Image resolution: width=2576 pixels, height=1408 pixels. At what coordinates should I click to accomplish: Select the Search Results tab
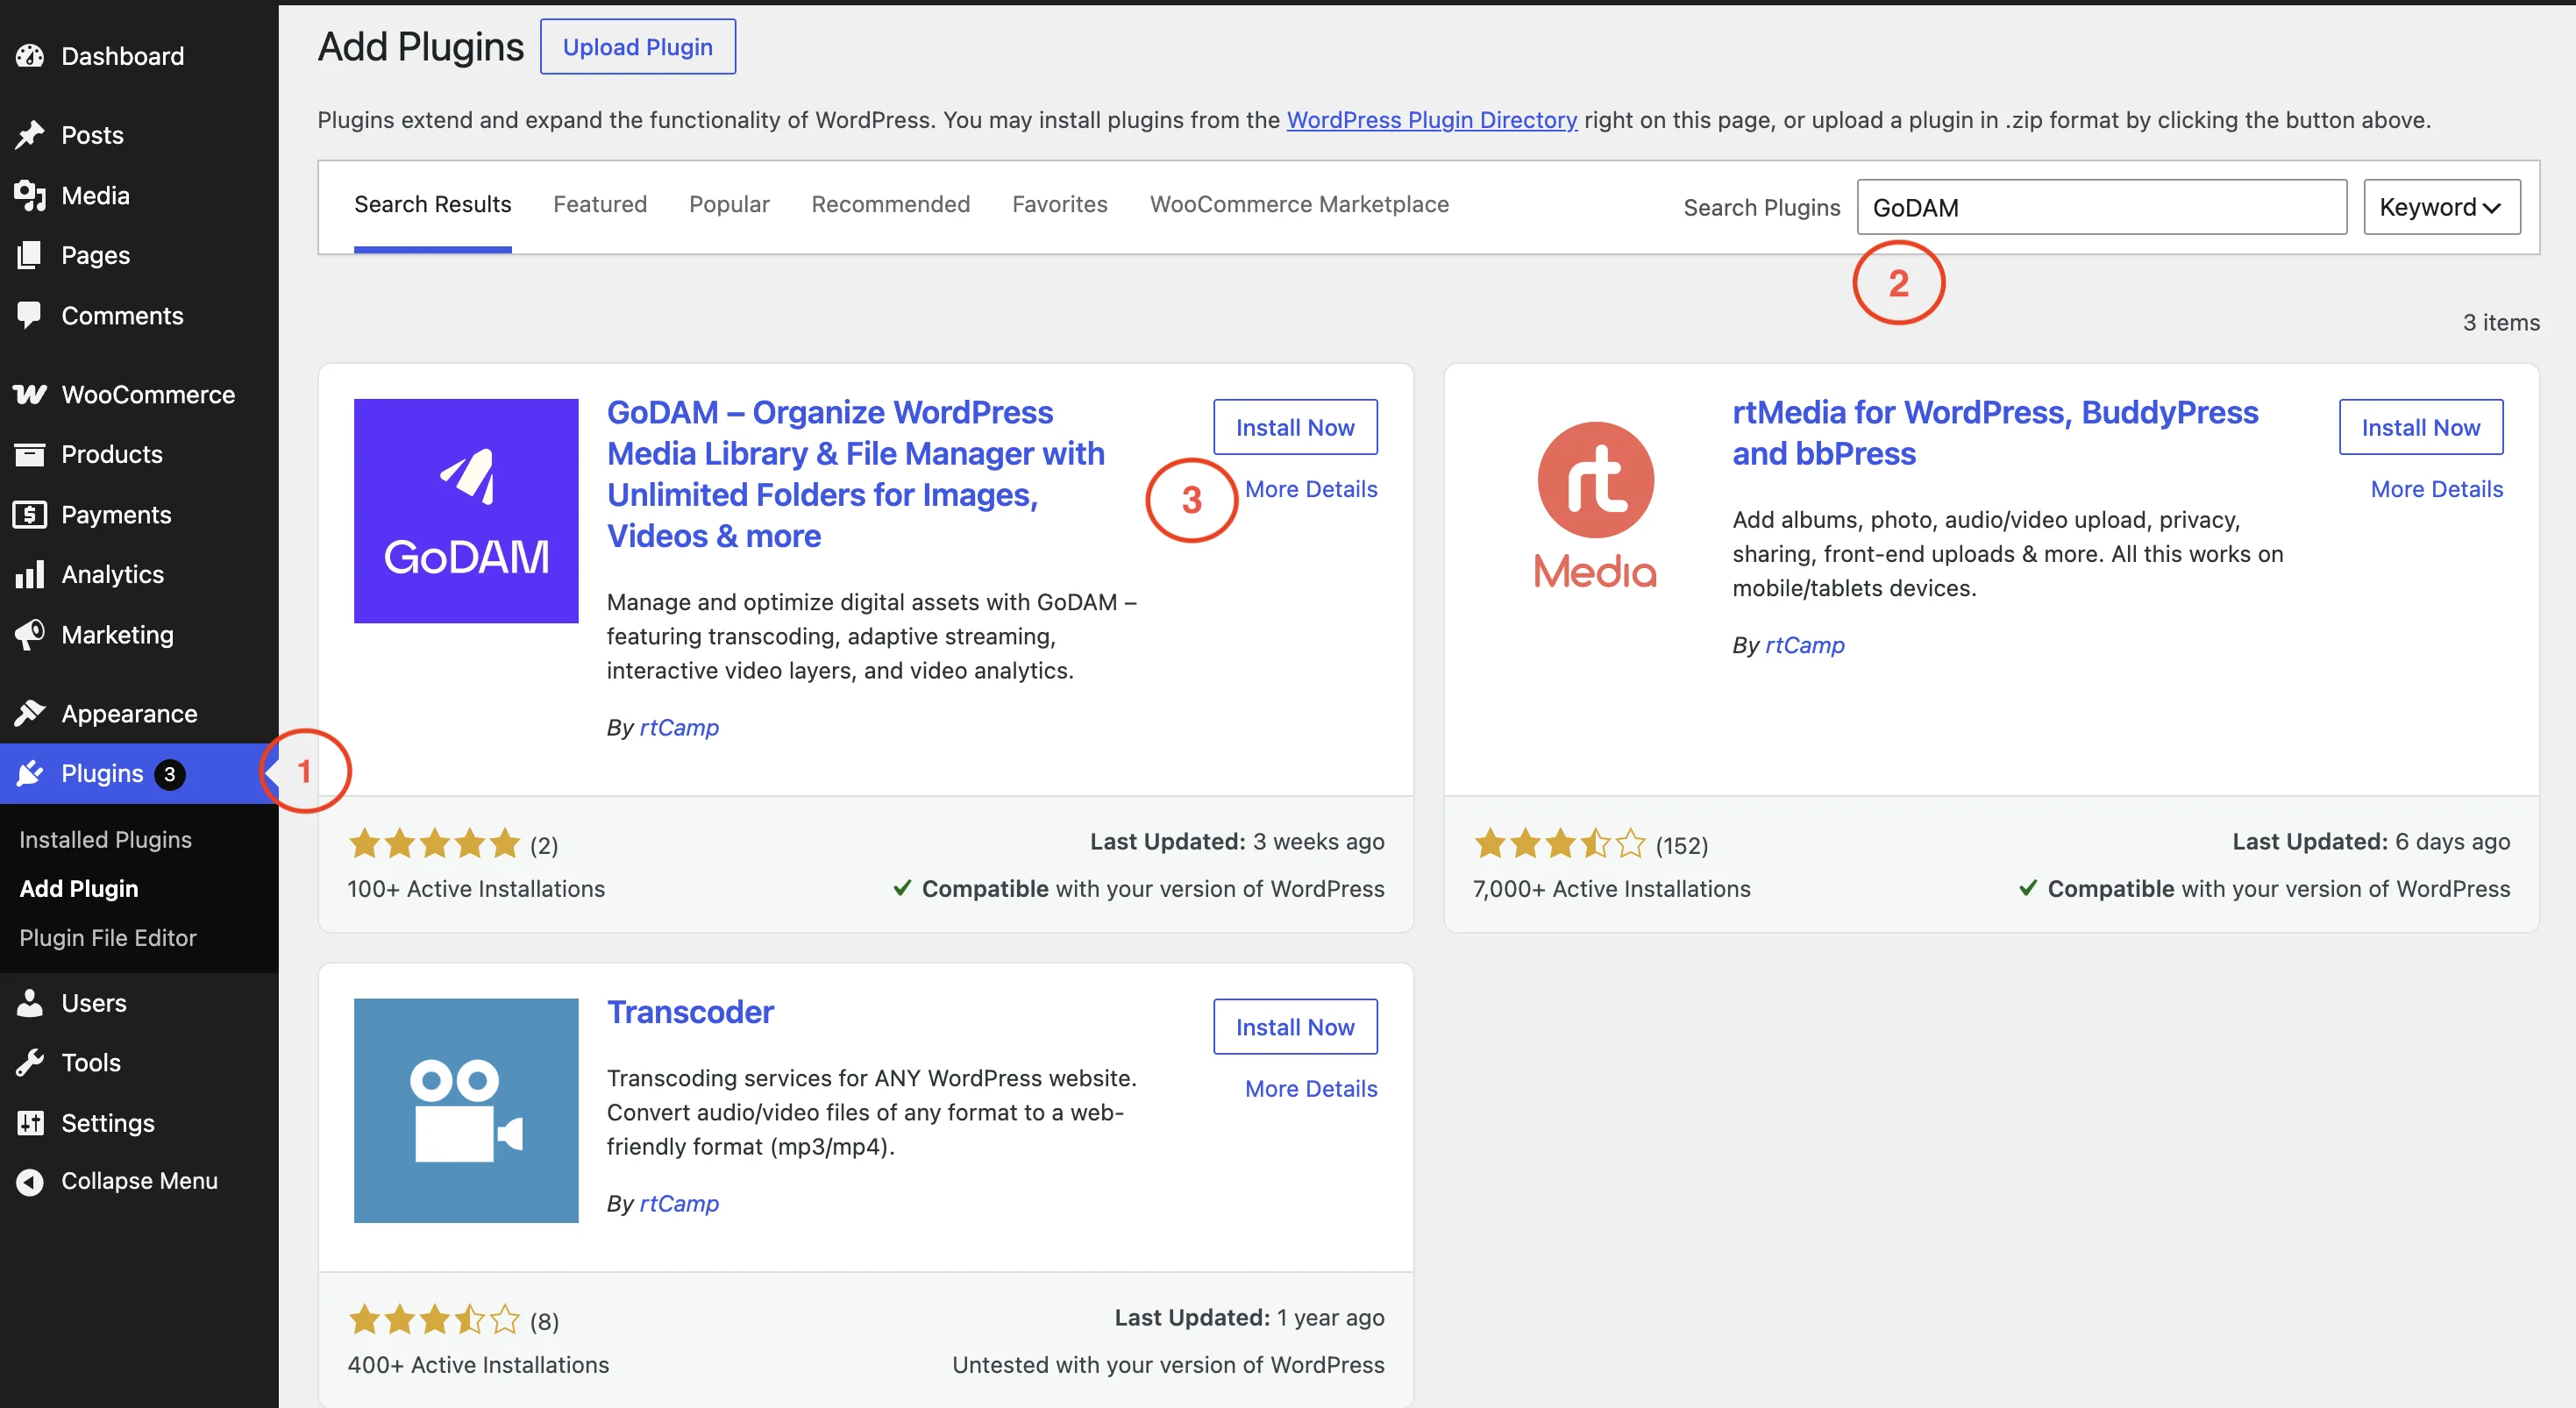432,204
